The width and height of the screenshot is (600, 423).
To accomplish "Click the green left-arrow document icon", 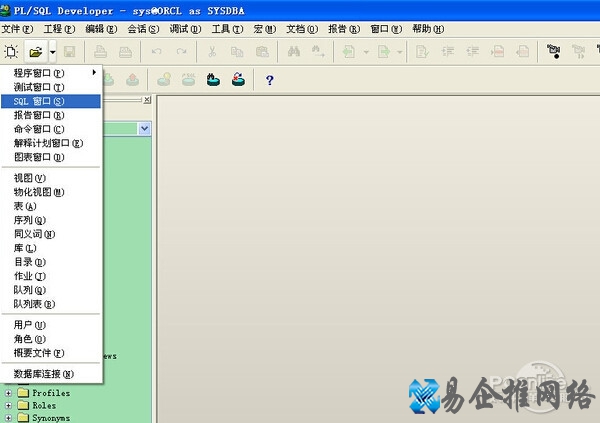I will (349, 51).
